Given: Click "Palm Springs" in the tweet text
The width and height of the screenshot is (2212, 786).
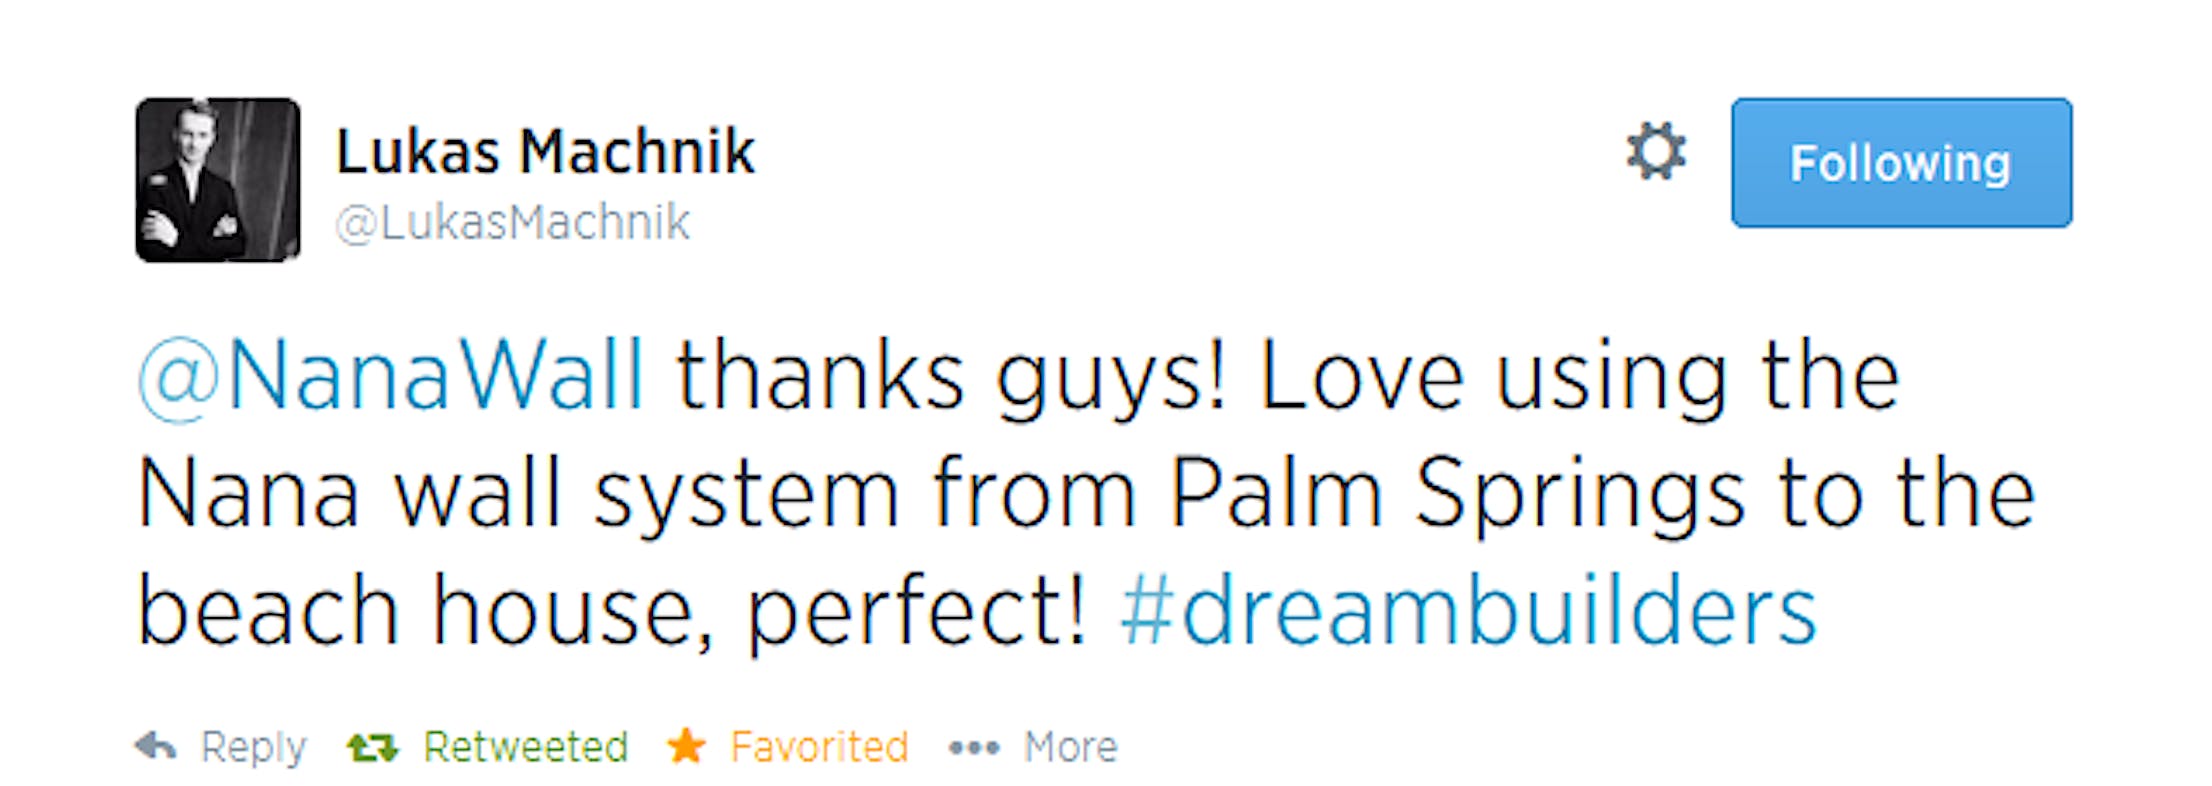Looking at the screenshot, I should [1457, 495].
